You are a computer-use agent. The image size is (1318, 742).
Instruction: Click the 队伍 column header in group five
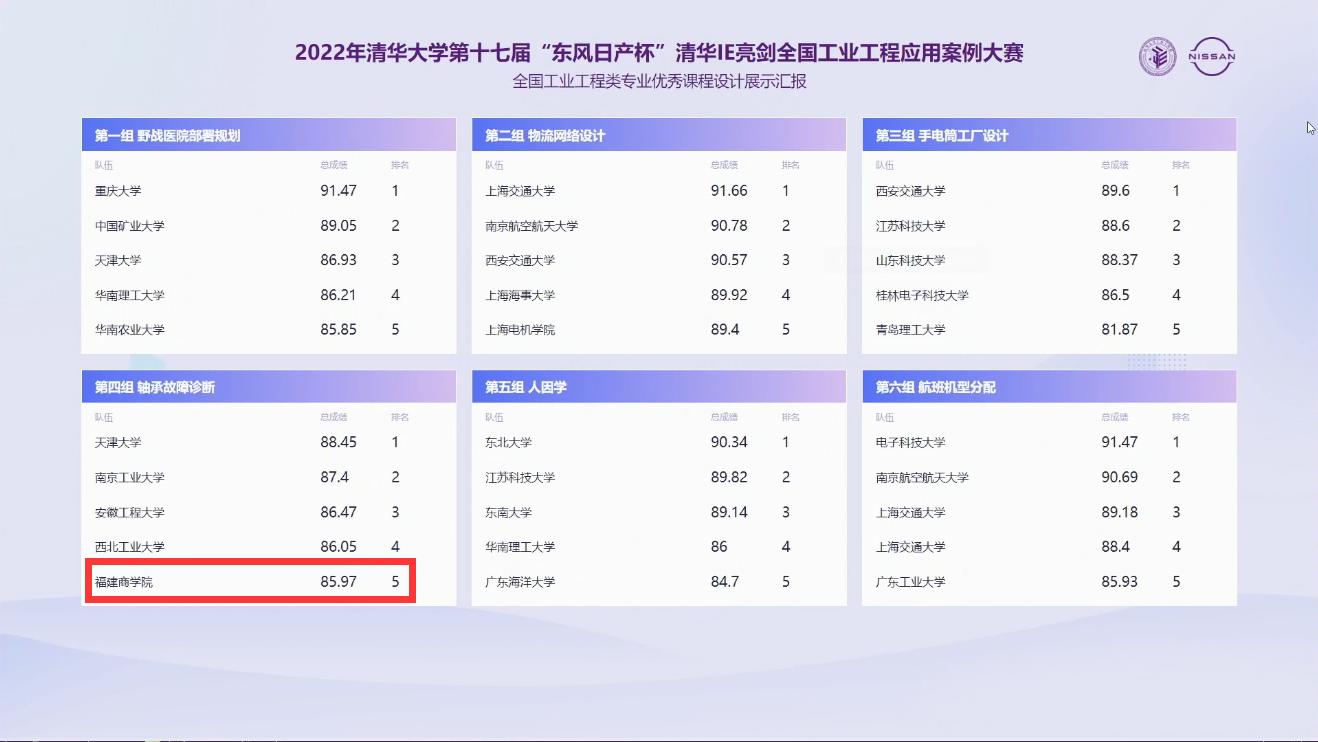pos(494,417)
